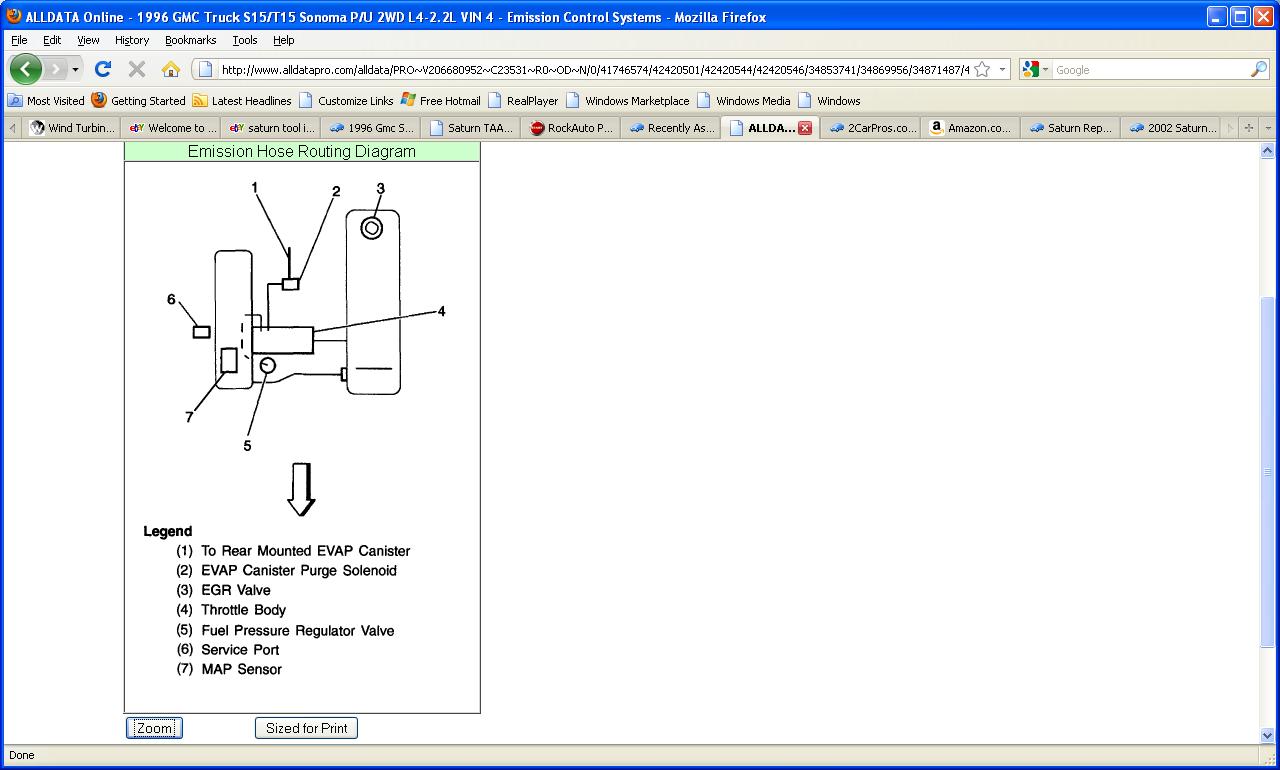1280x770 pixels.
Task: Open the Windows Media bookmark
Action: point(743,100)
